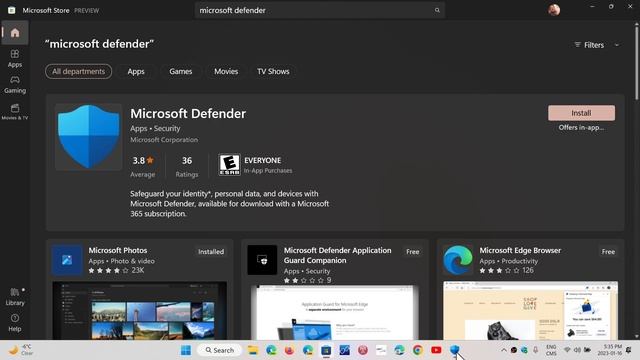Open Help in the sidebar
This screenshot has height=360, width=640.
coord(15,323)
